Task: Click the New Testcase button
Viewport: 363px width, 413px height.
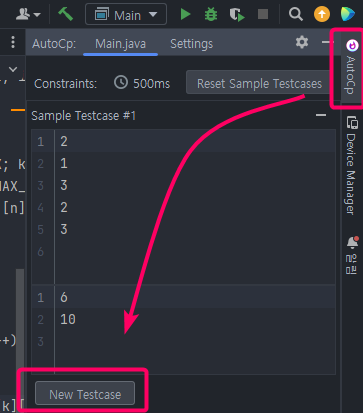Action: [x=85, y=394]
